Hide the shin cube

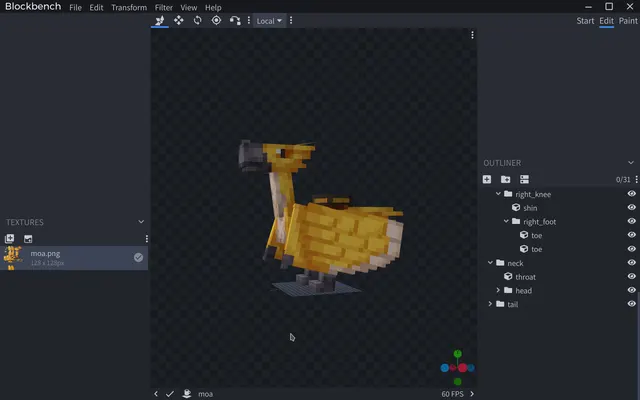point(631,207)
